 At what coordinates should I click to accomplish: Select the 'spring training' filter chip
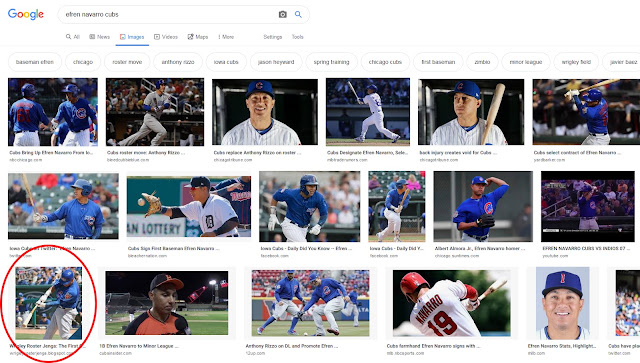click(x=331, y=62)
